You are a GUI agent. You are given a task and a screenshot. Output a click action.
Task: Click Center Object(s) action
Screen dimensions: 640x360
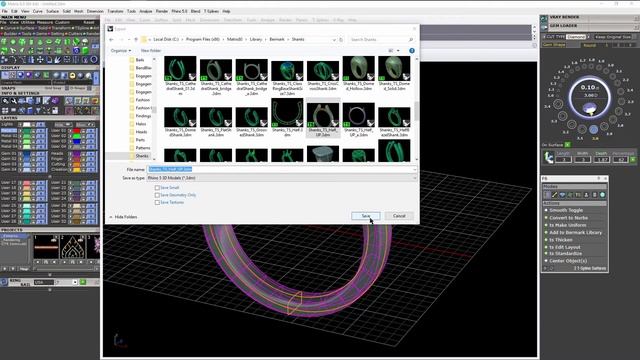coord(568,261)
